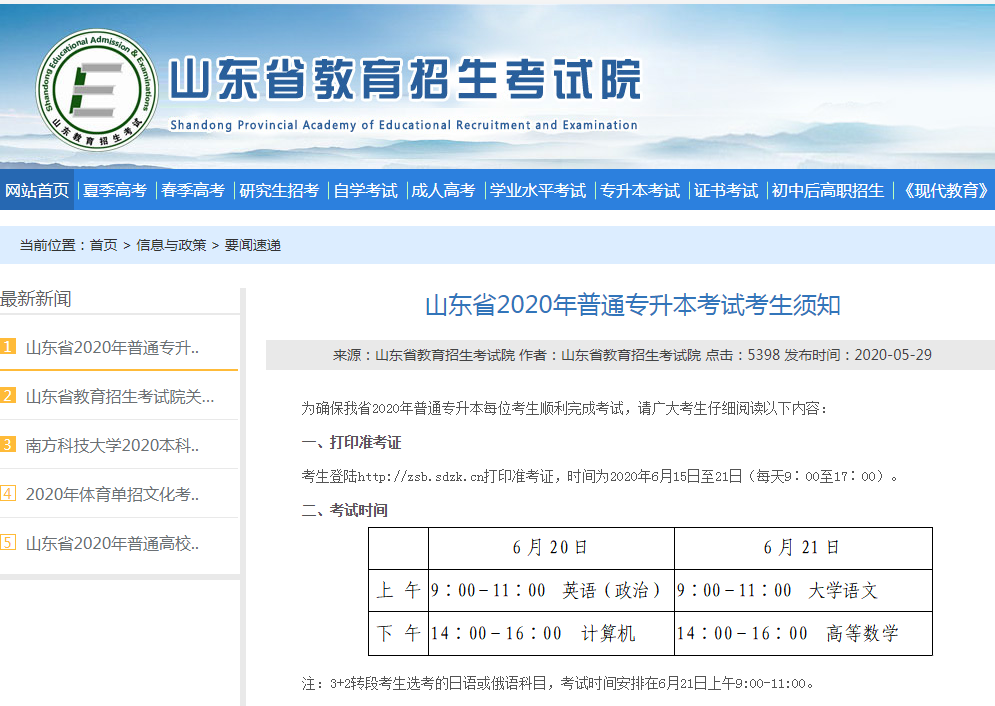Click the 下午 row label in table
Viewport: 995px width, 706px height.
[x=399, y=633]
